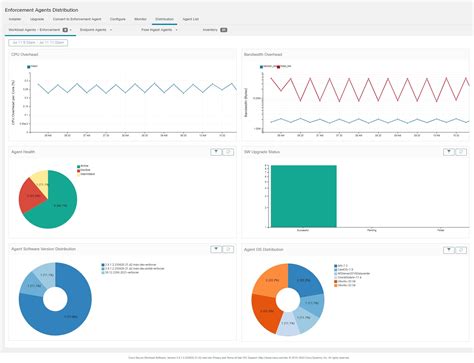This screenshot has height=363, width=474.
Task: Expand the Flow Ingest Agents dropdown
Action: click(x=159, y=30)
